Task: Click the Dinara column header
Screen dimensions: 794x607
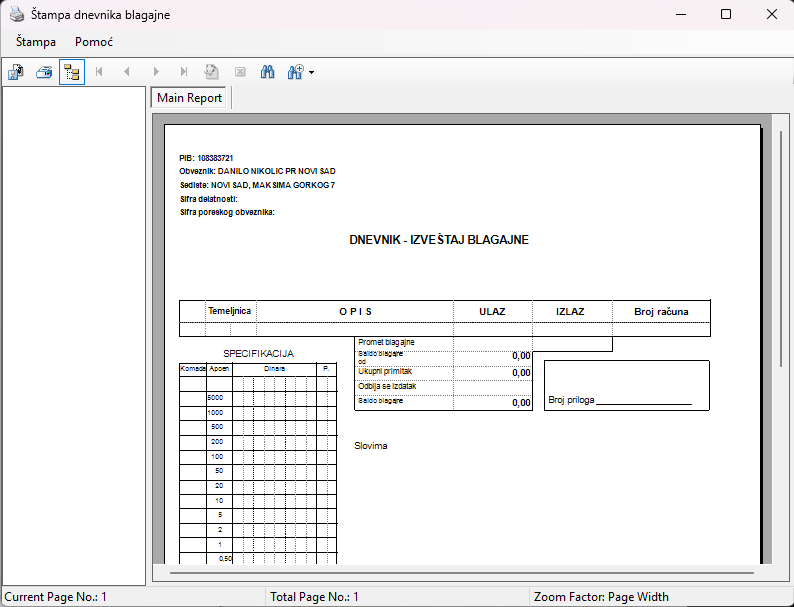Action: point(274,369)
